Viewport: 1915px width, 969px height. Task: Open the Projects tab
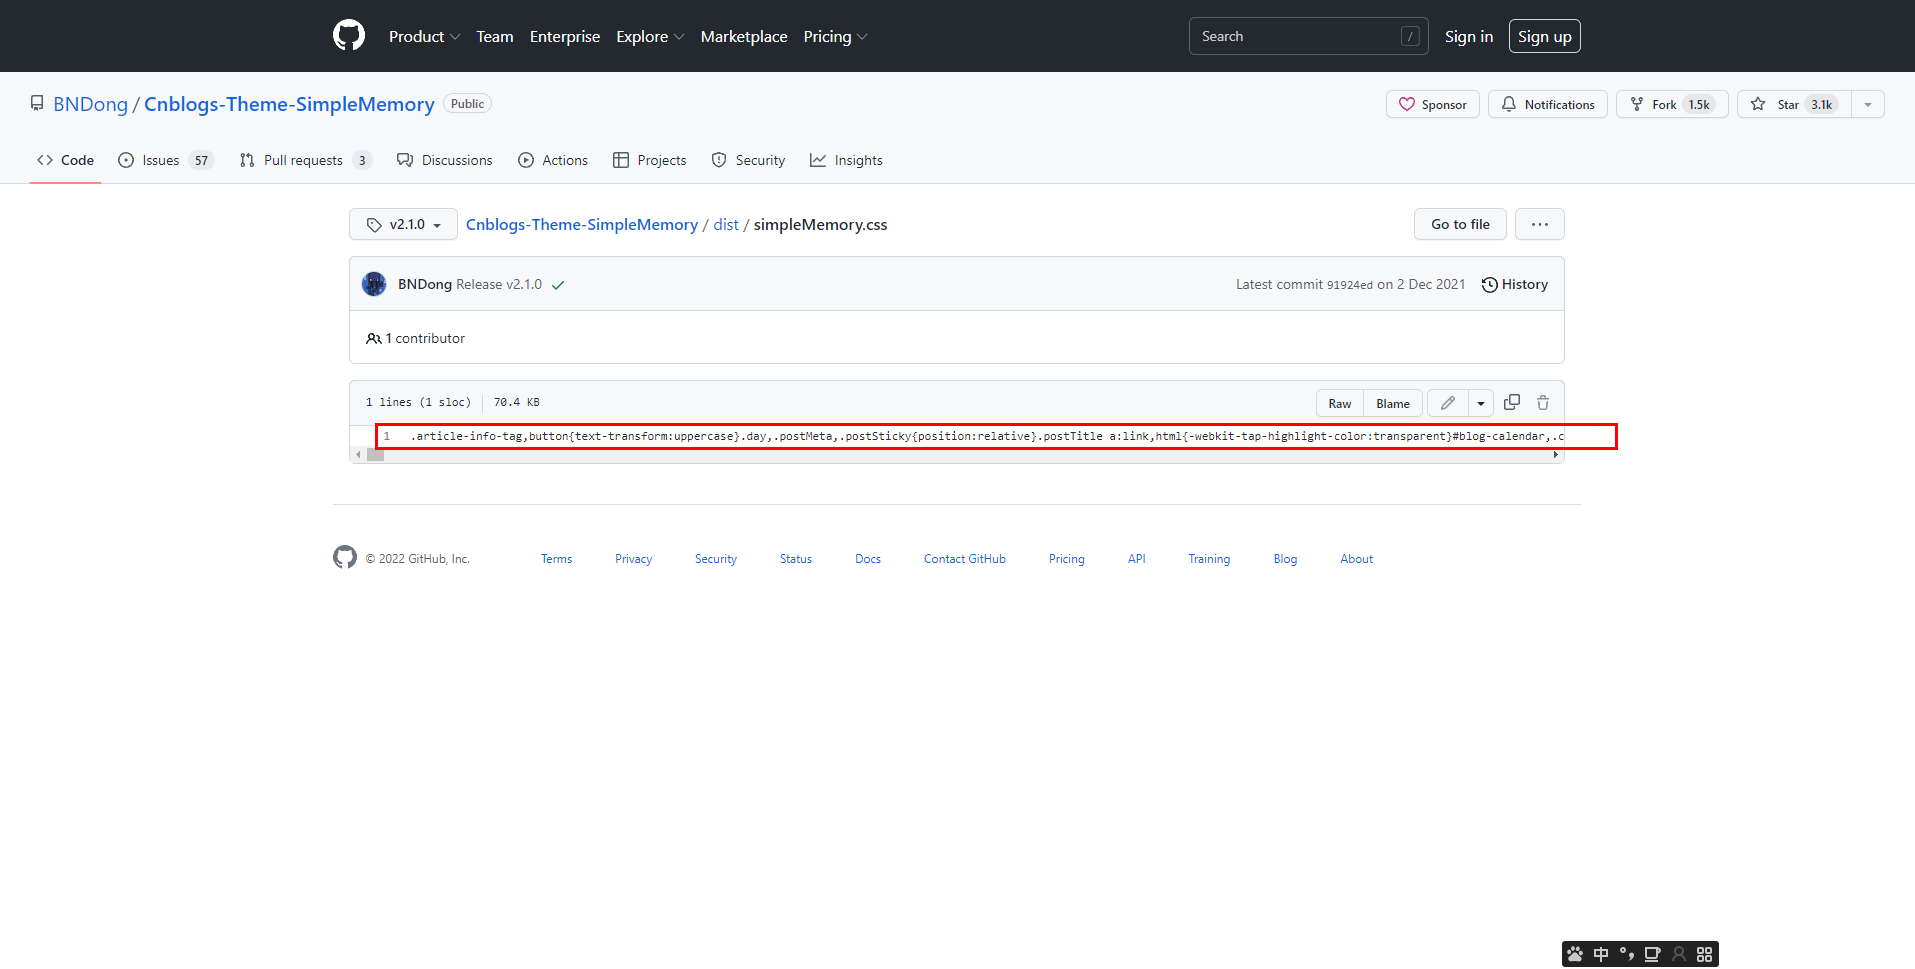point(650,160)
